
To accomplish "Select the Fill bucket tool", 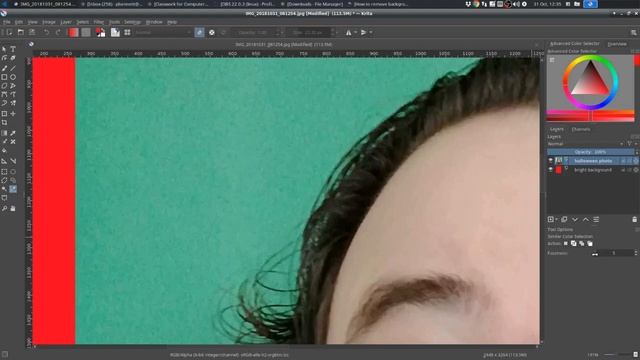I will (x=4, y=151).
